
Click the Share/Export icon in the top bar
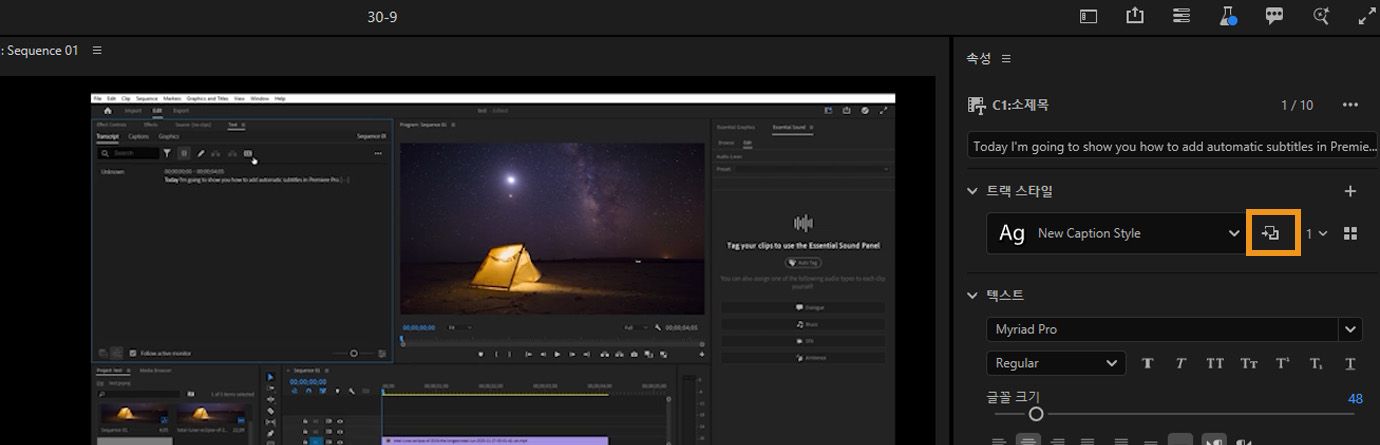pyautogui.click(x=1135, y=16)
